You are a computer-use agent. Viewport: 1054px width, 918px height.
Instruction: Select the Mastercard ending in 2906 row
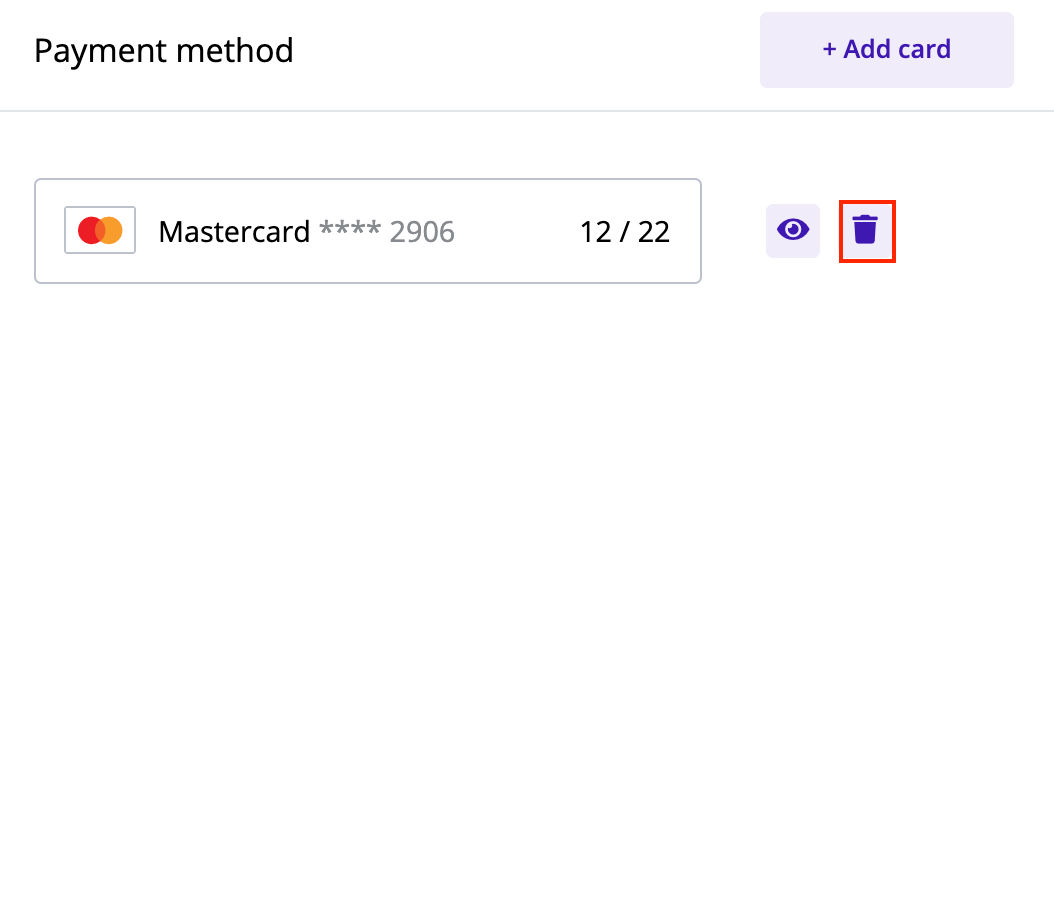click(x=368, y=231)
